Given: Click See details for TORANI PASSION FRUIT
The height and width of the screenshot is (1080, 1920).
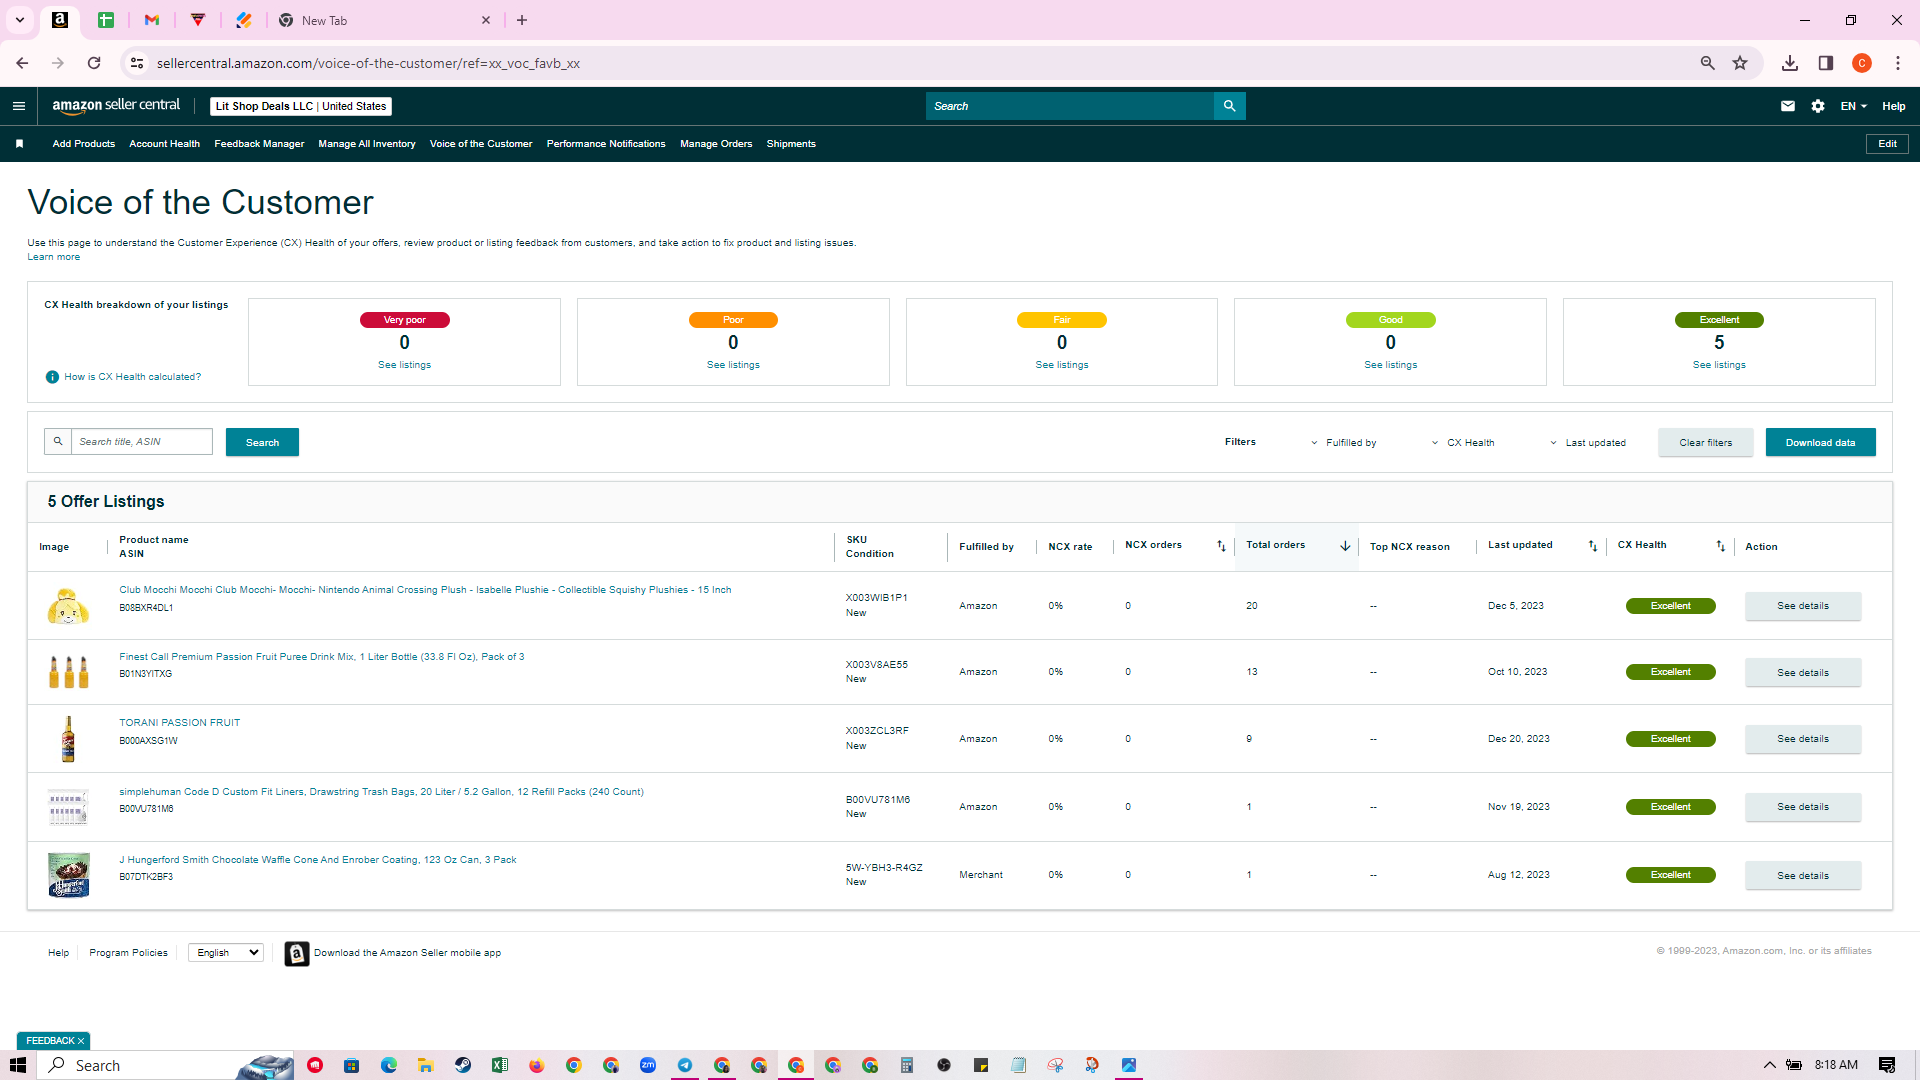Looking at the screenshot, I should [1803, 739].
